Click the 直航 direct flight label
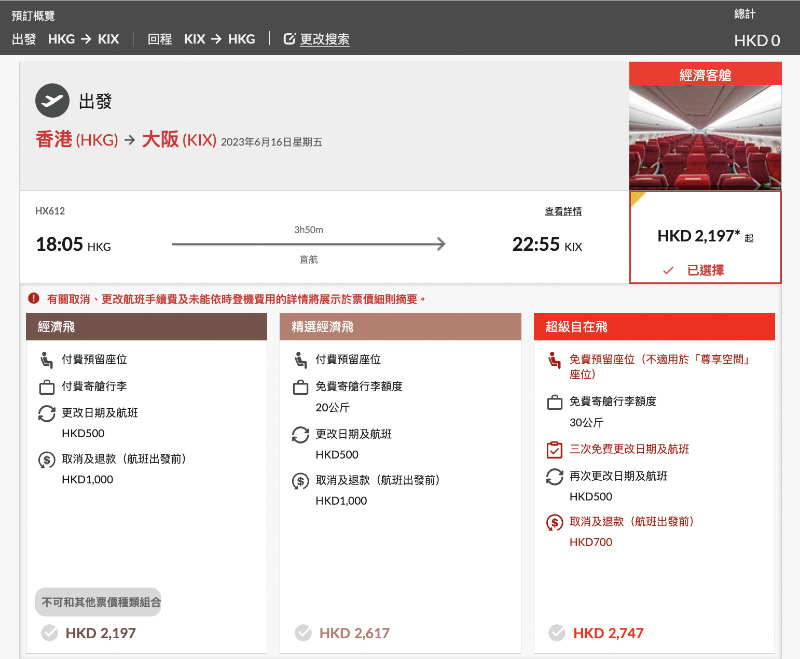This screenshot has width=800, height=659. pyautogui.click(x=309, y=260)
